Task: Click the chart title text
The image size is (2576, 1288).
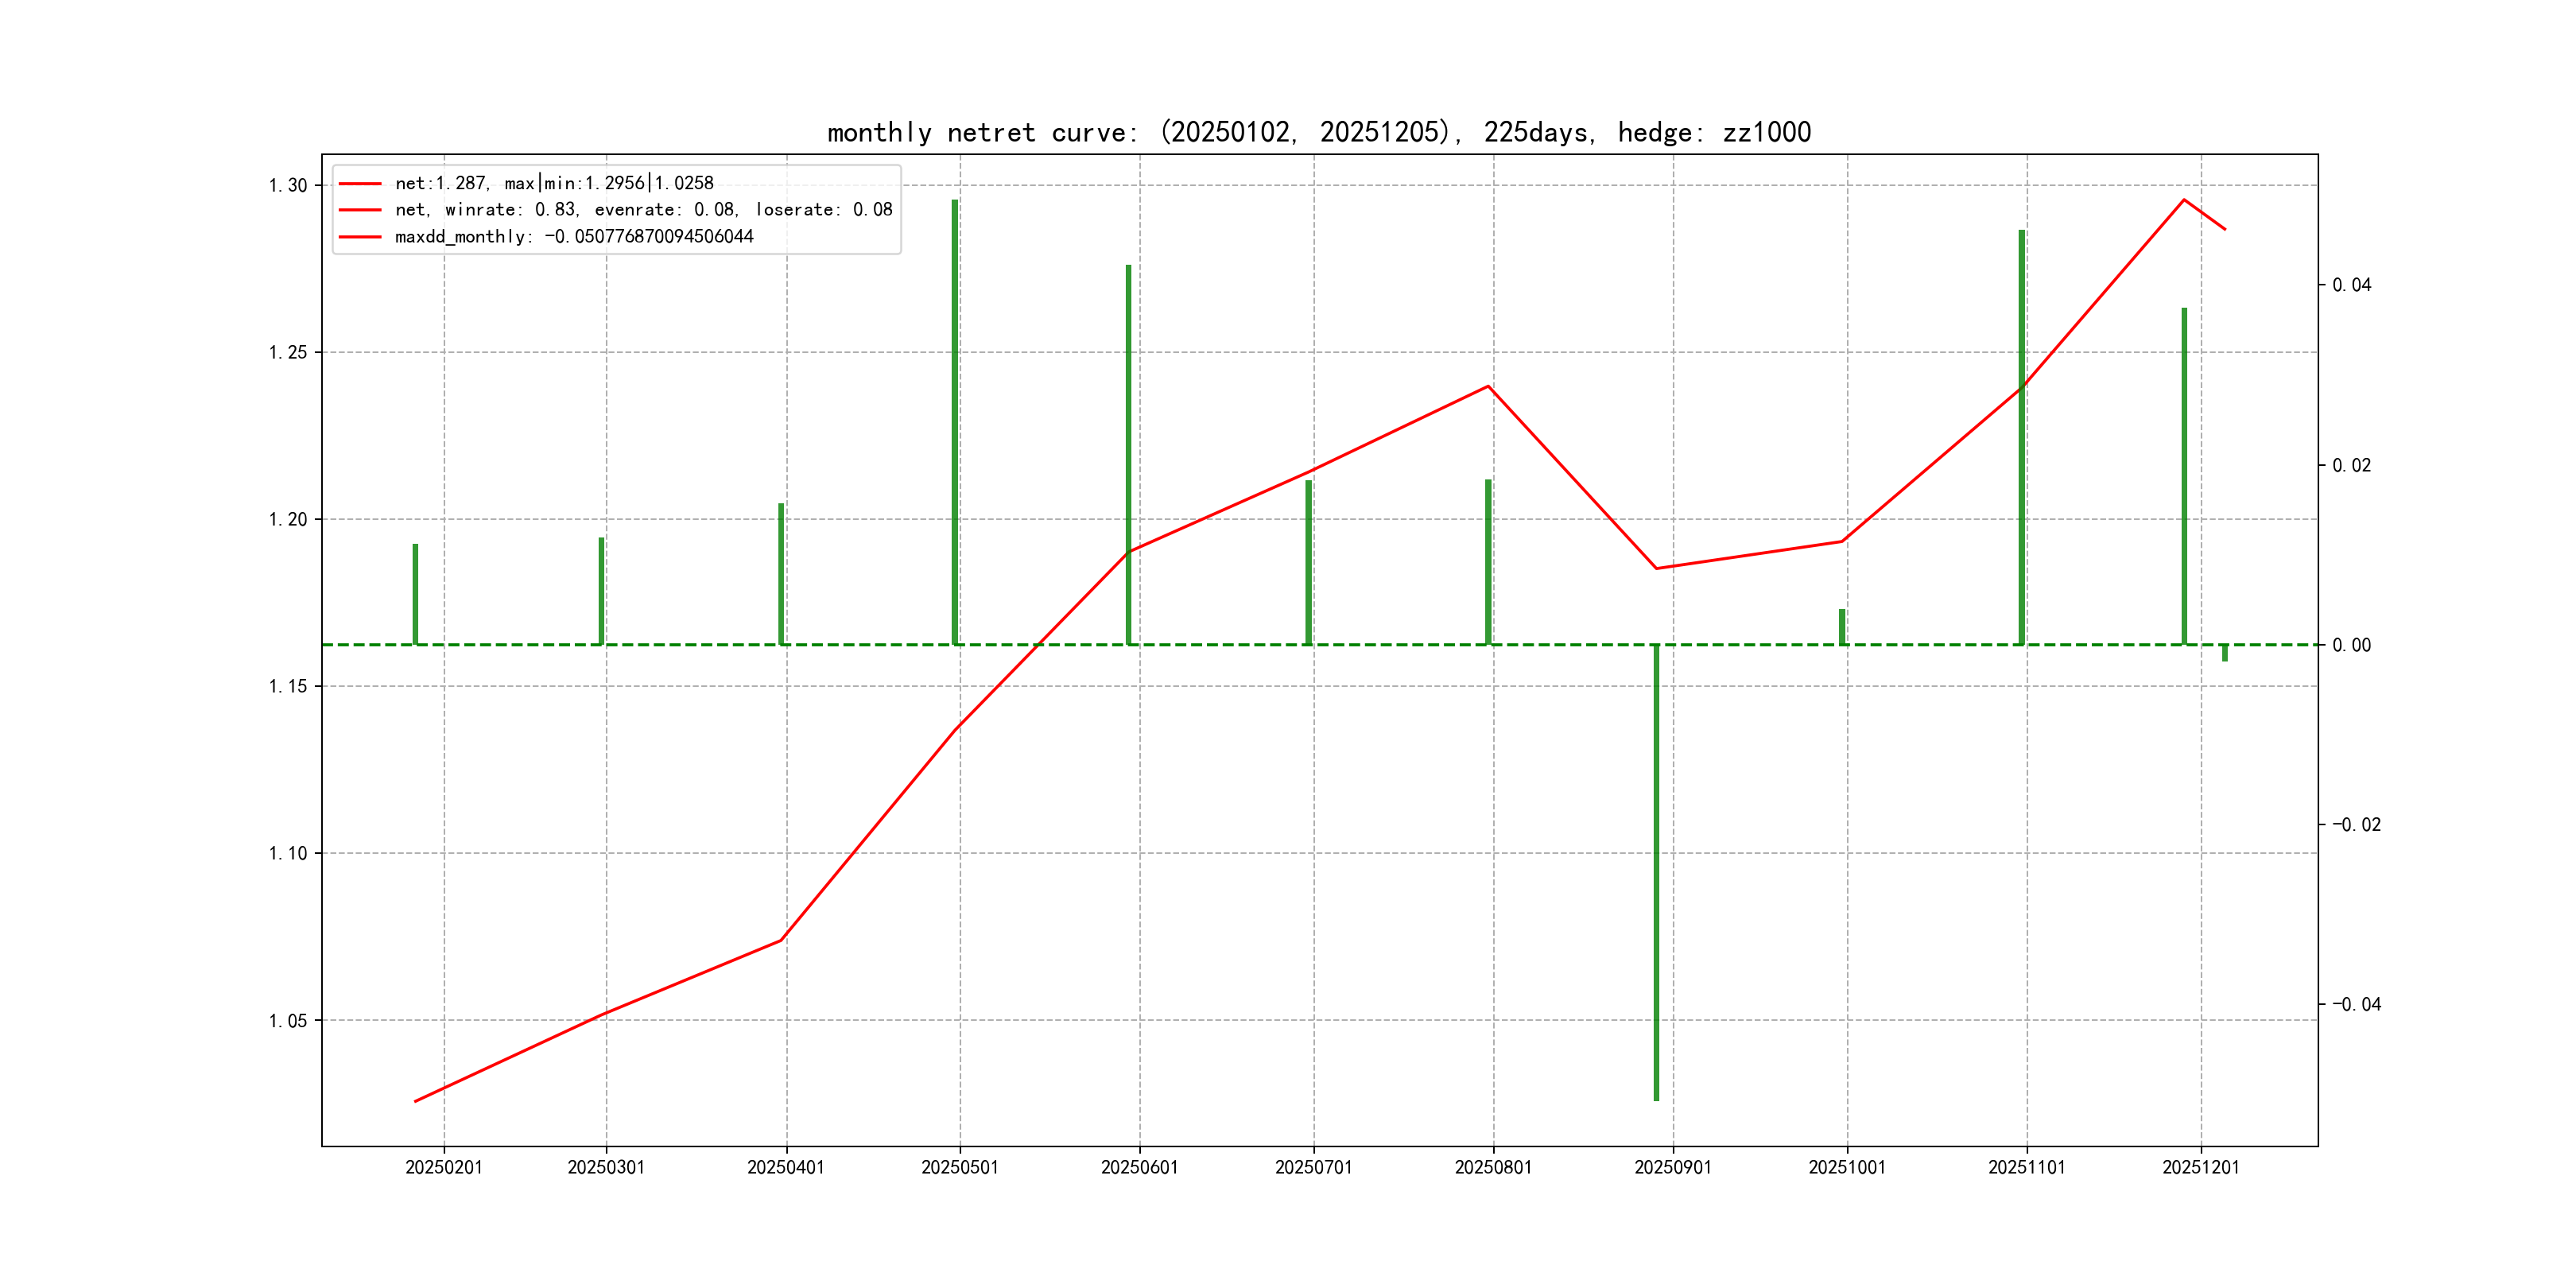Action: pyautogui.click(x=1319, y=132)
